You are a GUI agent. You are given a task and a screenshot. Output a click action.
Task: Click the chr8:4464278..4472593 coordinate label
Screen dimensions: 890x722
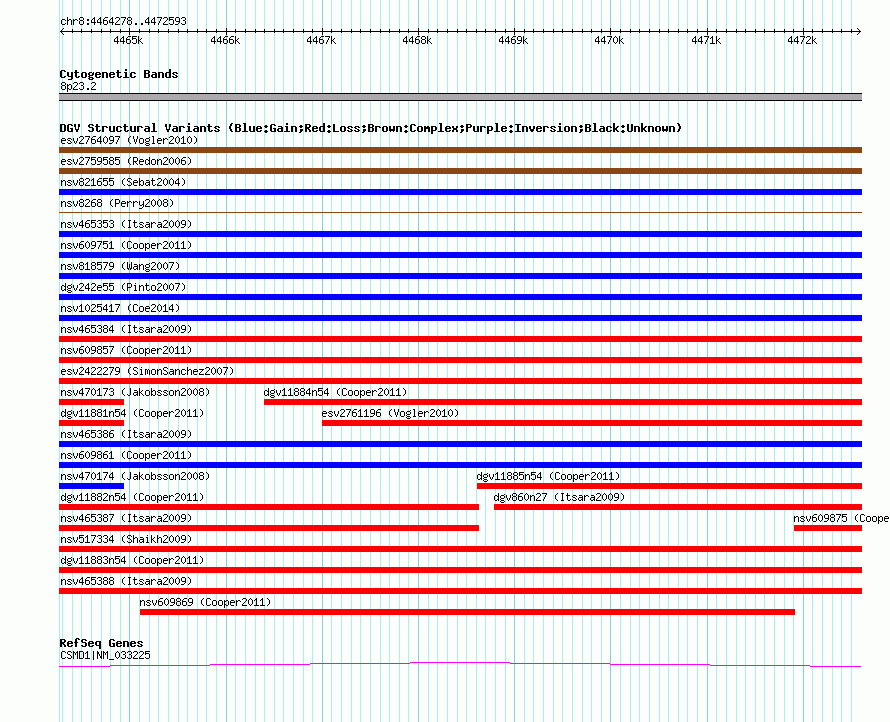[123, 21]
